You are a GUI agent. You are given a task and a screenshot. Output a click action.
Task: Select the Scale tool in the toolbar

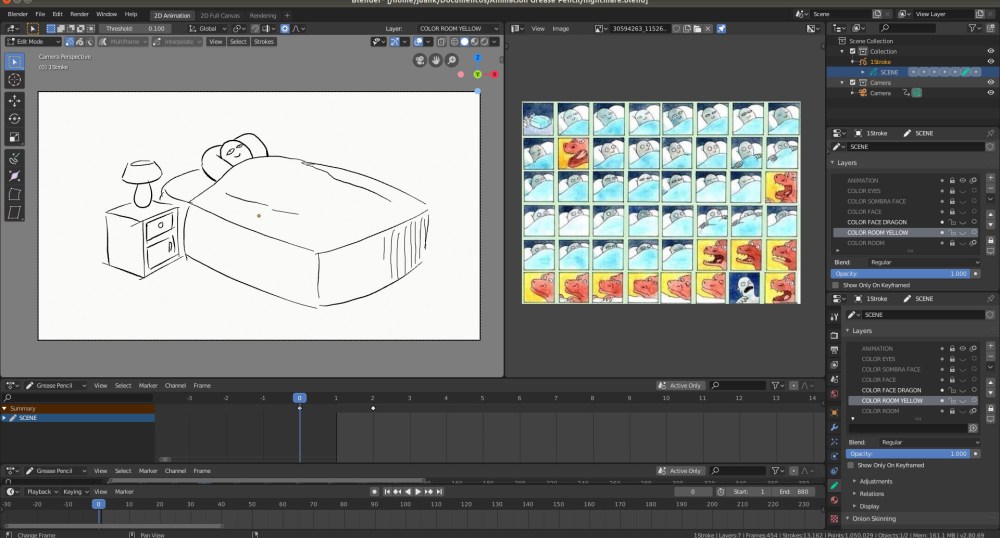click(x=15, y=137)
